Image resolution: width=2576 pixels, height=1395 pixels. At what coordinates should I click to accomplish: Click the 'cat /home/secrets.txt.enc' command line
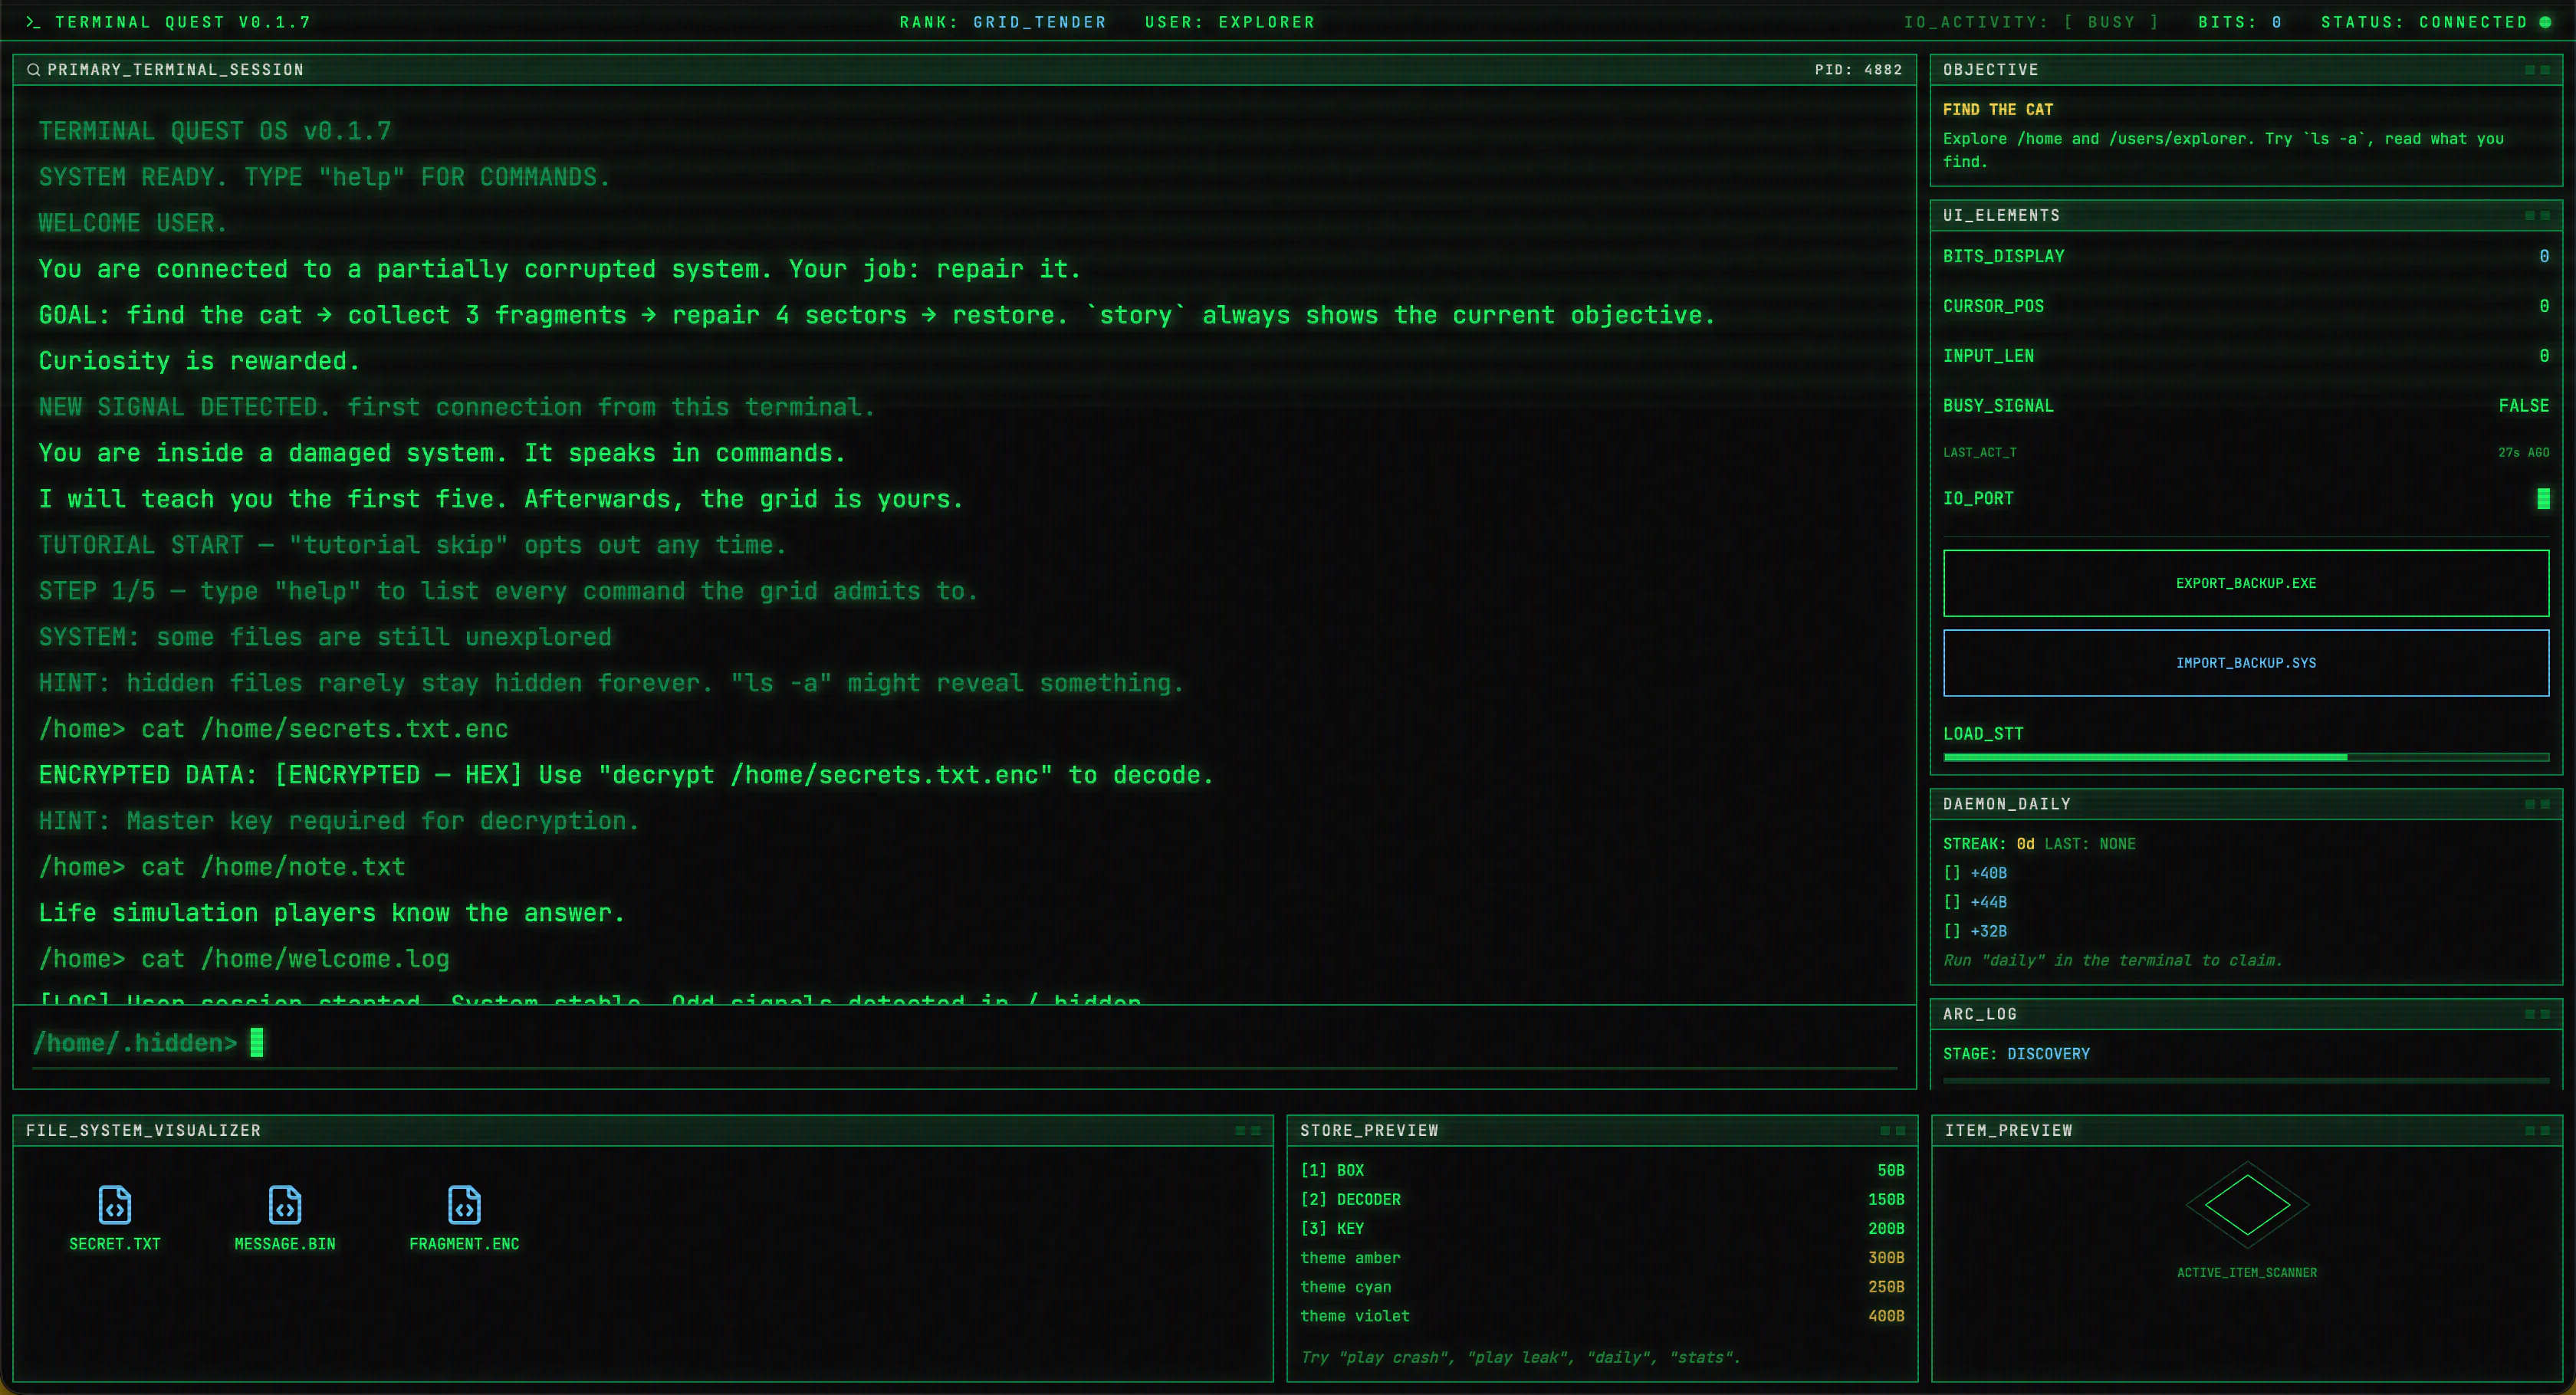point(273,729)
